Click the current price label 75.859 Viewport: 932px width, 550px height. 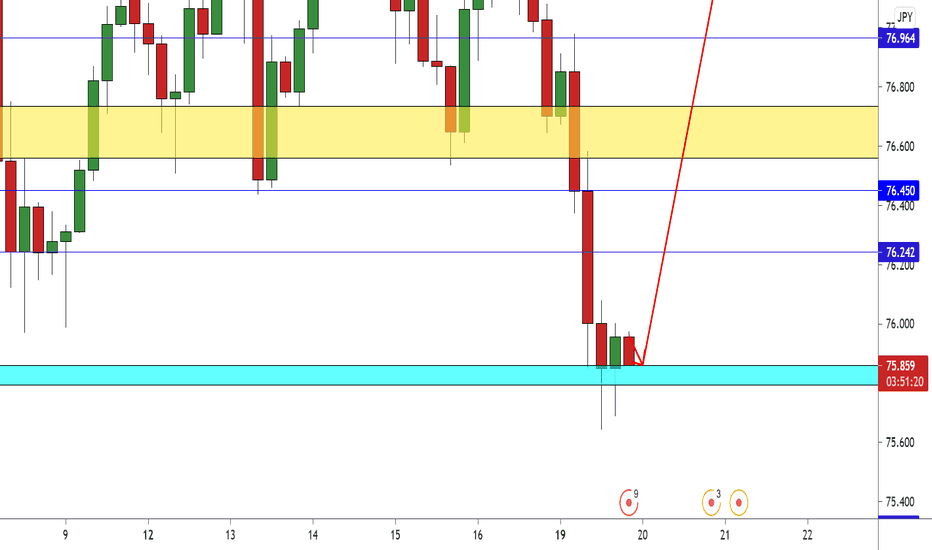901,365
